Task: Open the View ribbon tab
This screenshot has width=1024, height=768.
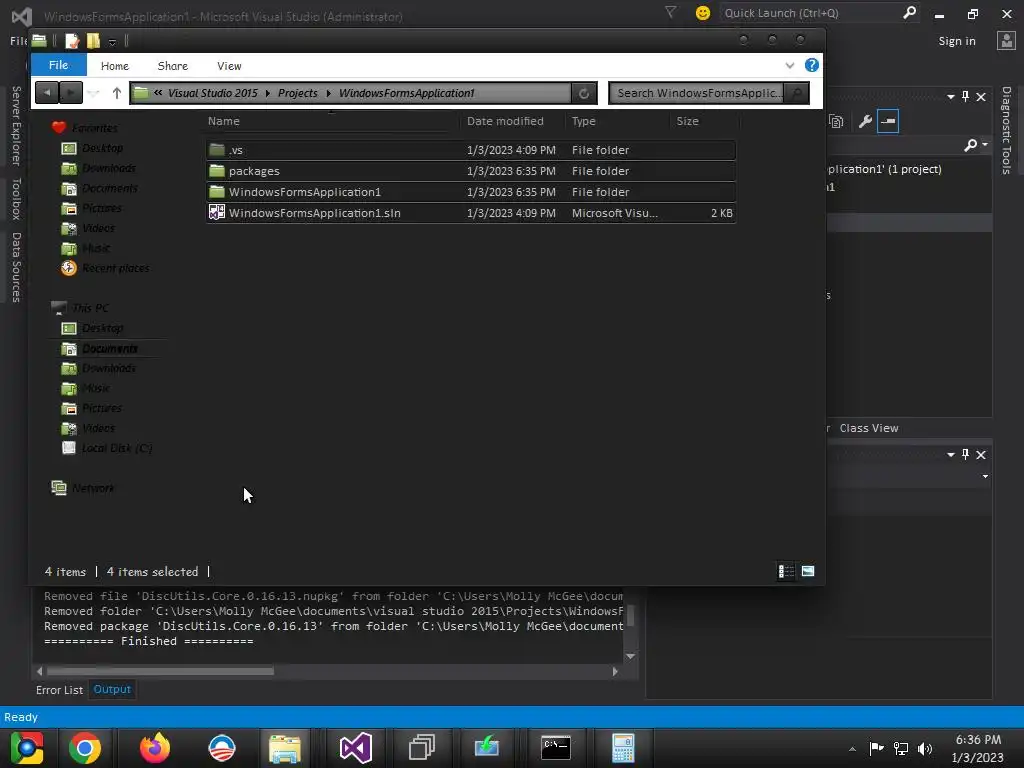Action: pyautogui.click(x=229, y=66)
